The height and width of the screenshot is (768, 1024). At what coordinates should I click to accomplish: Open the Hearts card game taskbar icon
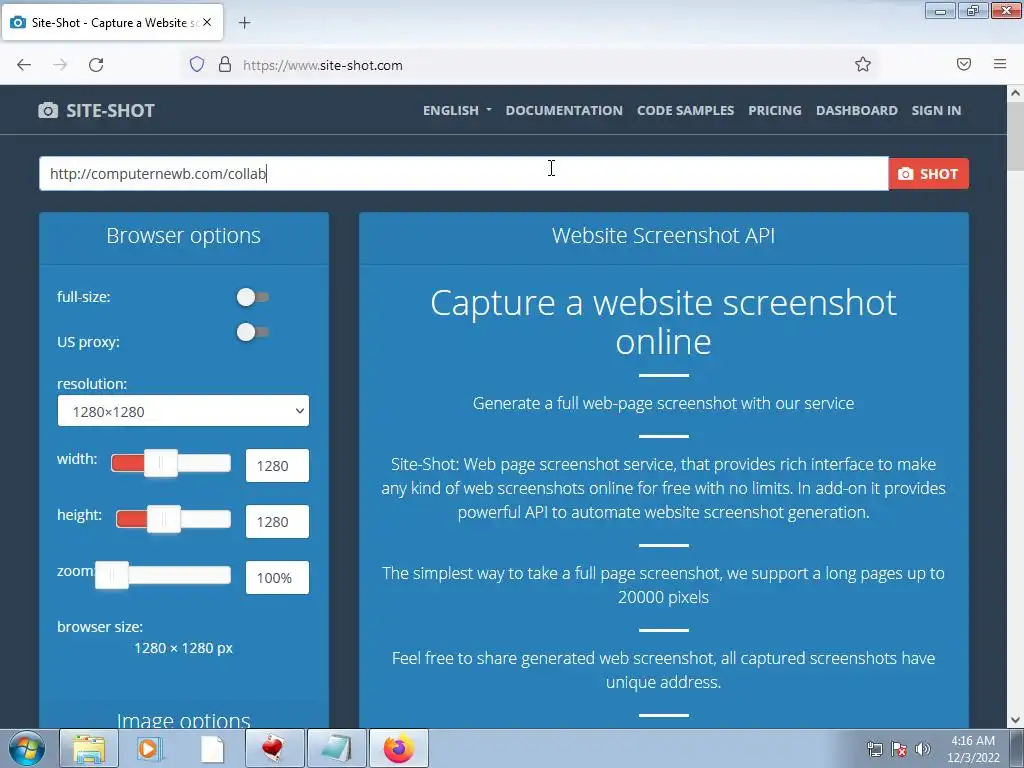[274, 748]
